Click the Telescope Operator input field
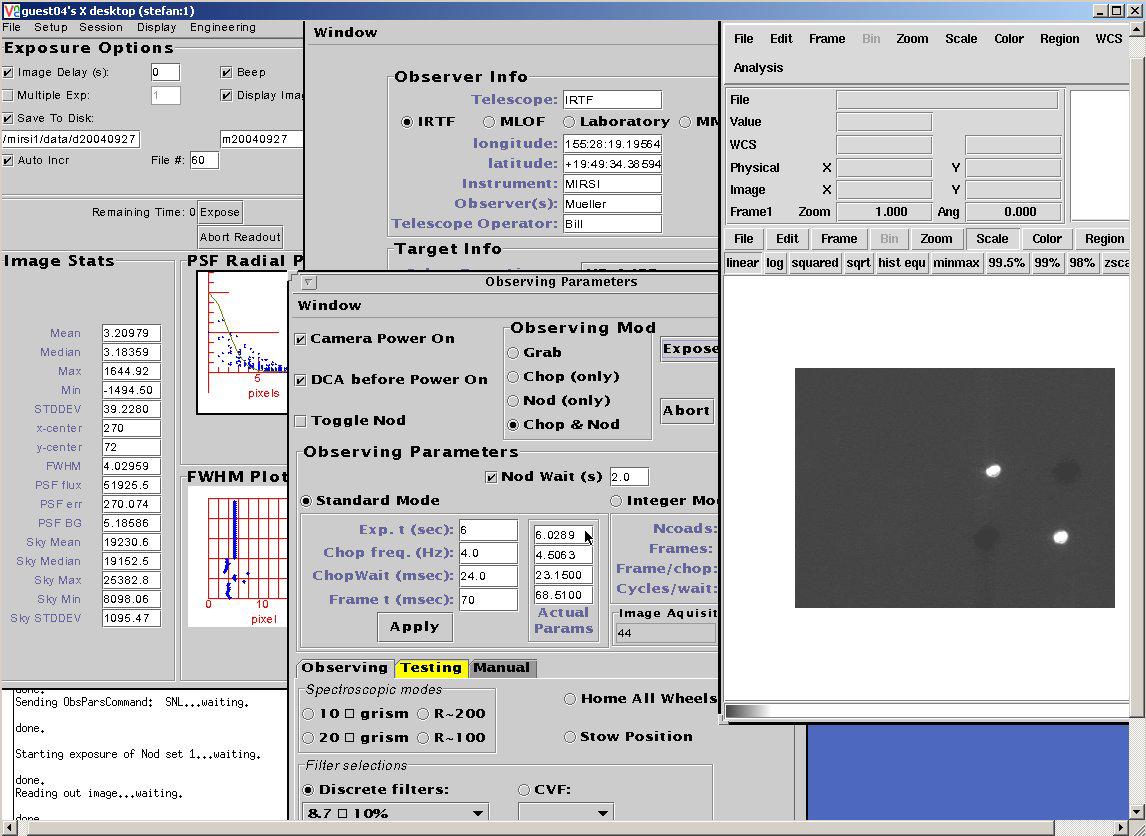 tap(612, 224)
